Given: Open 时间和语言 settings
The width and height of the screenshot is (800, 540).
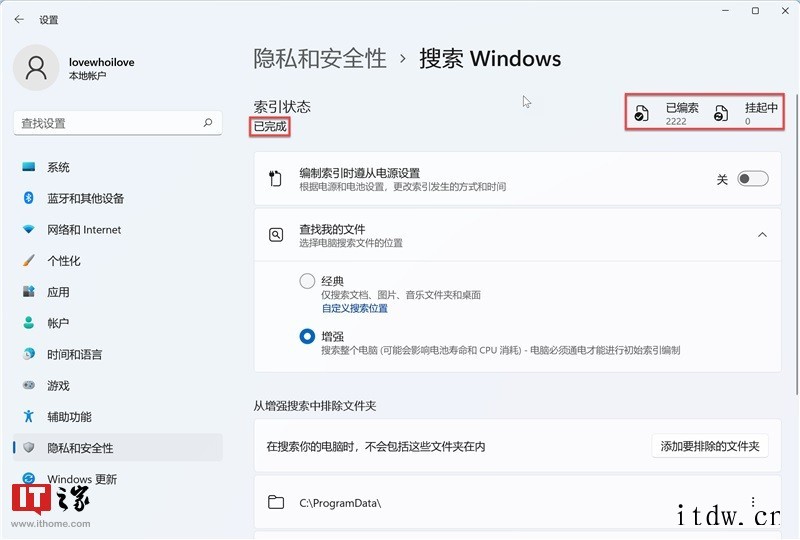Looking at the screenshot, I should tap(118, 354).
